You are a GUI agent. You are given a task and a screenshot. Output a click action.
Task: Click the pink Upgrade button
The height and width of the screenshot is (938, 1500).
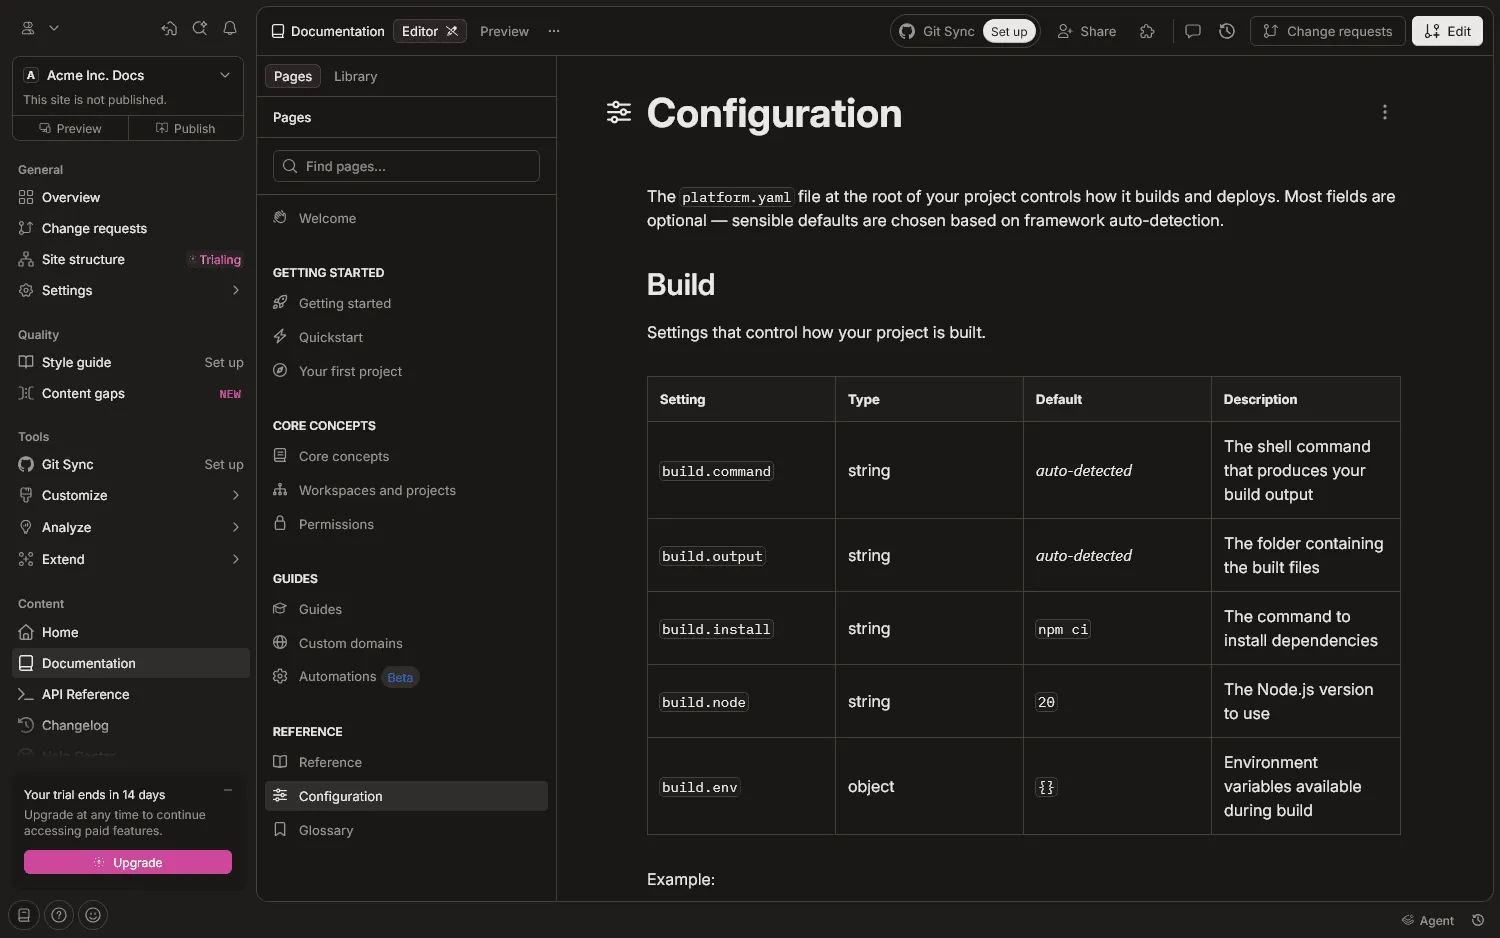(128, 862)
